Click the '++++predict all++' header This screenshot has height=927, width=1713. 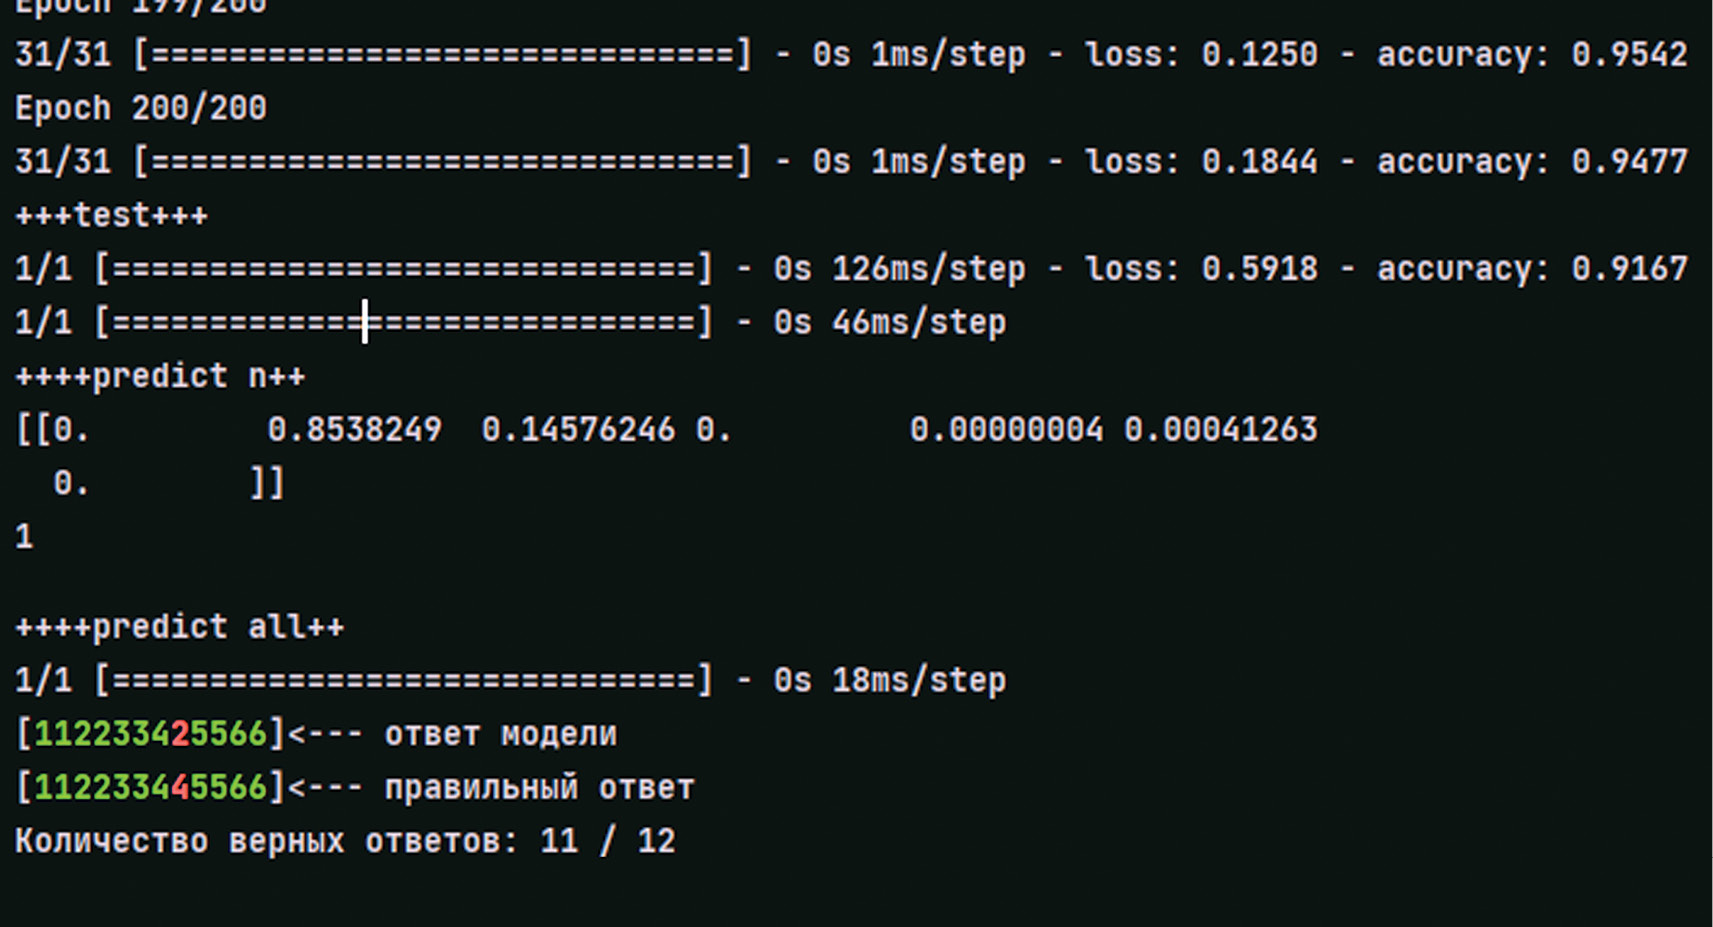(179, 627)
